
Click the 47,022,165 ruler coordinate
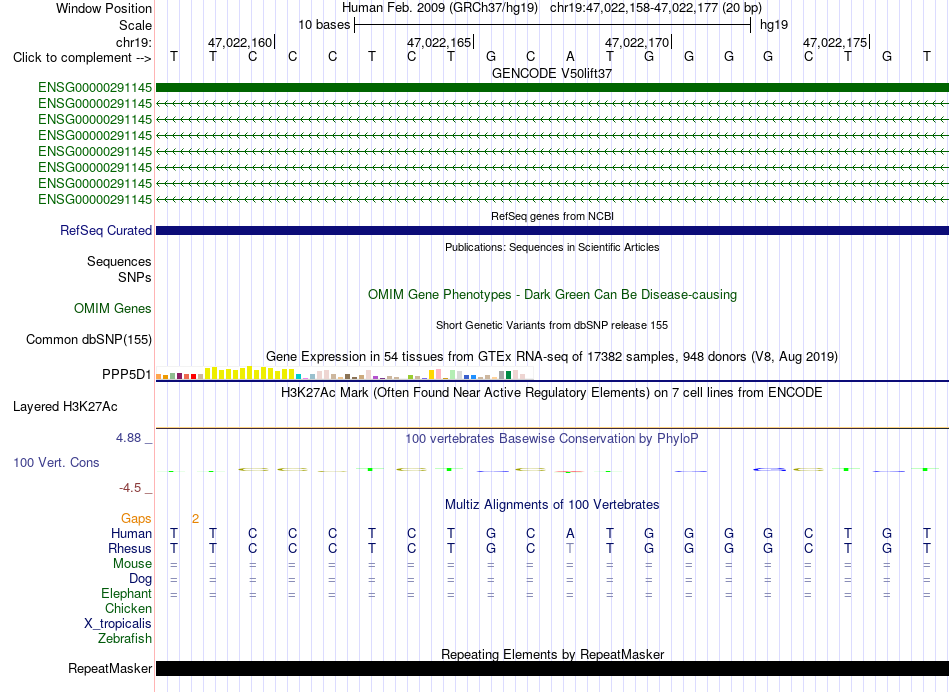439,42
